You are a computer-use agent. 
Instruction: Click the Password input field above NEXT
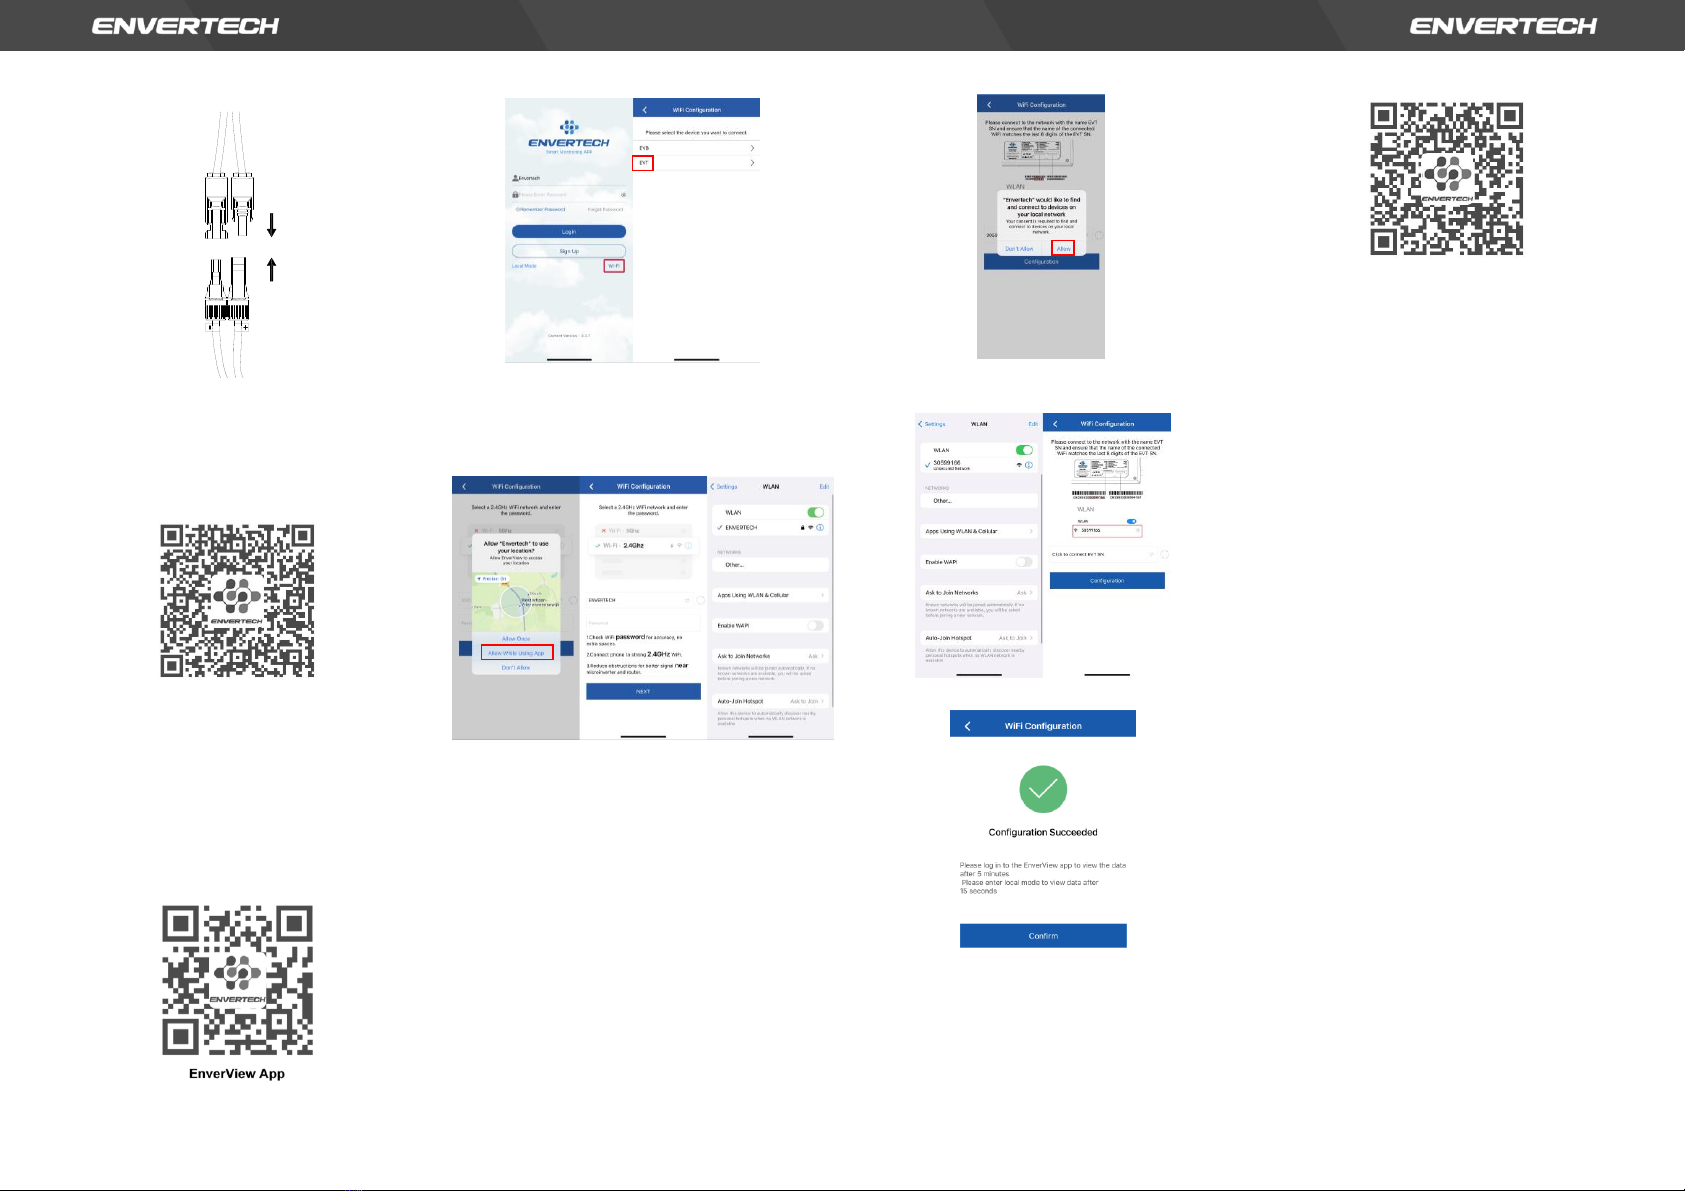642,623
